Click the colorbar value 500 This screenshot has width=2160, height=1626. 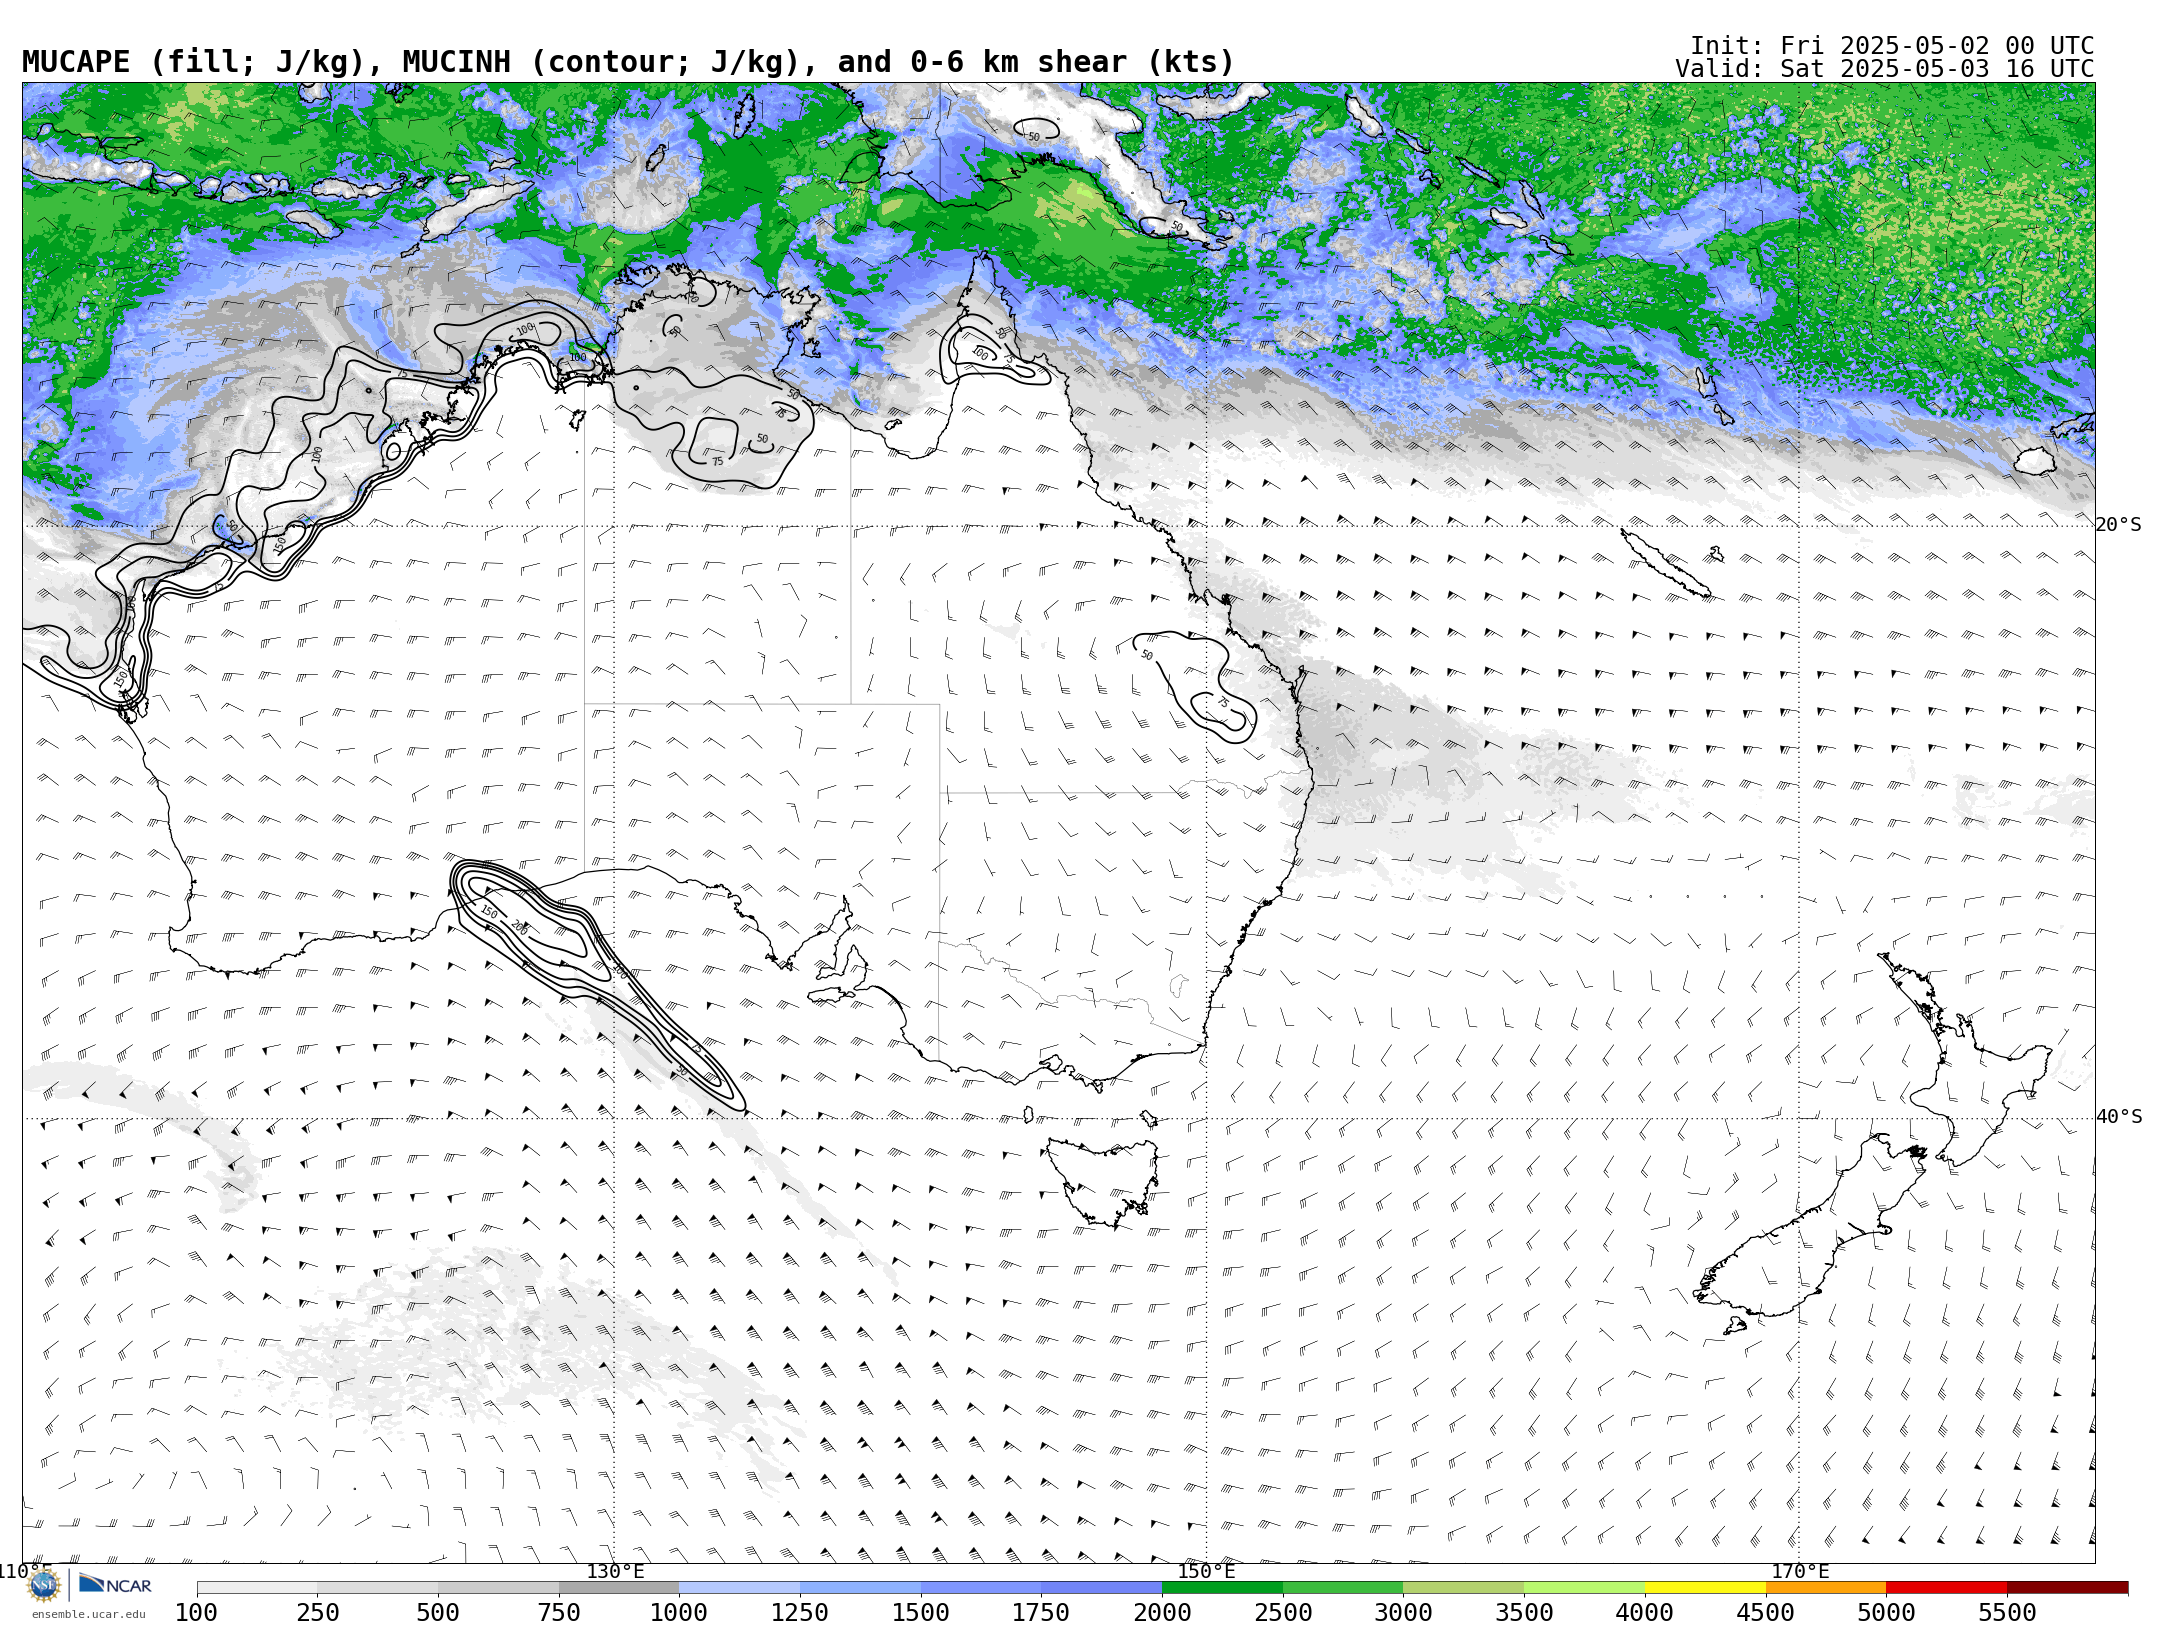(x=438, y=1613)
